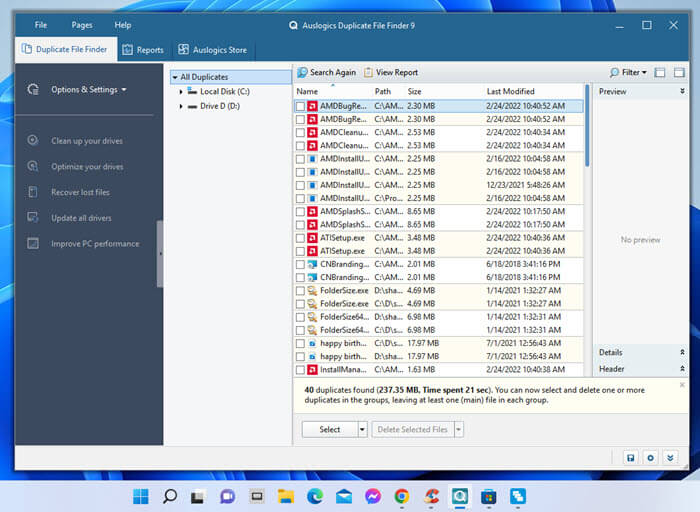Toggle the left layout pane icon in toolbar
Screen dimensions: 700x512
point(660,72)
